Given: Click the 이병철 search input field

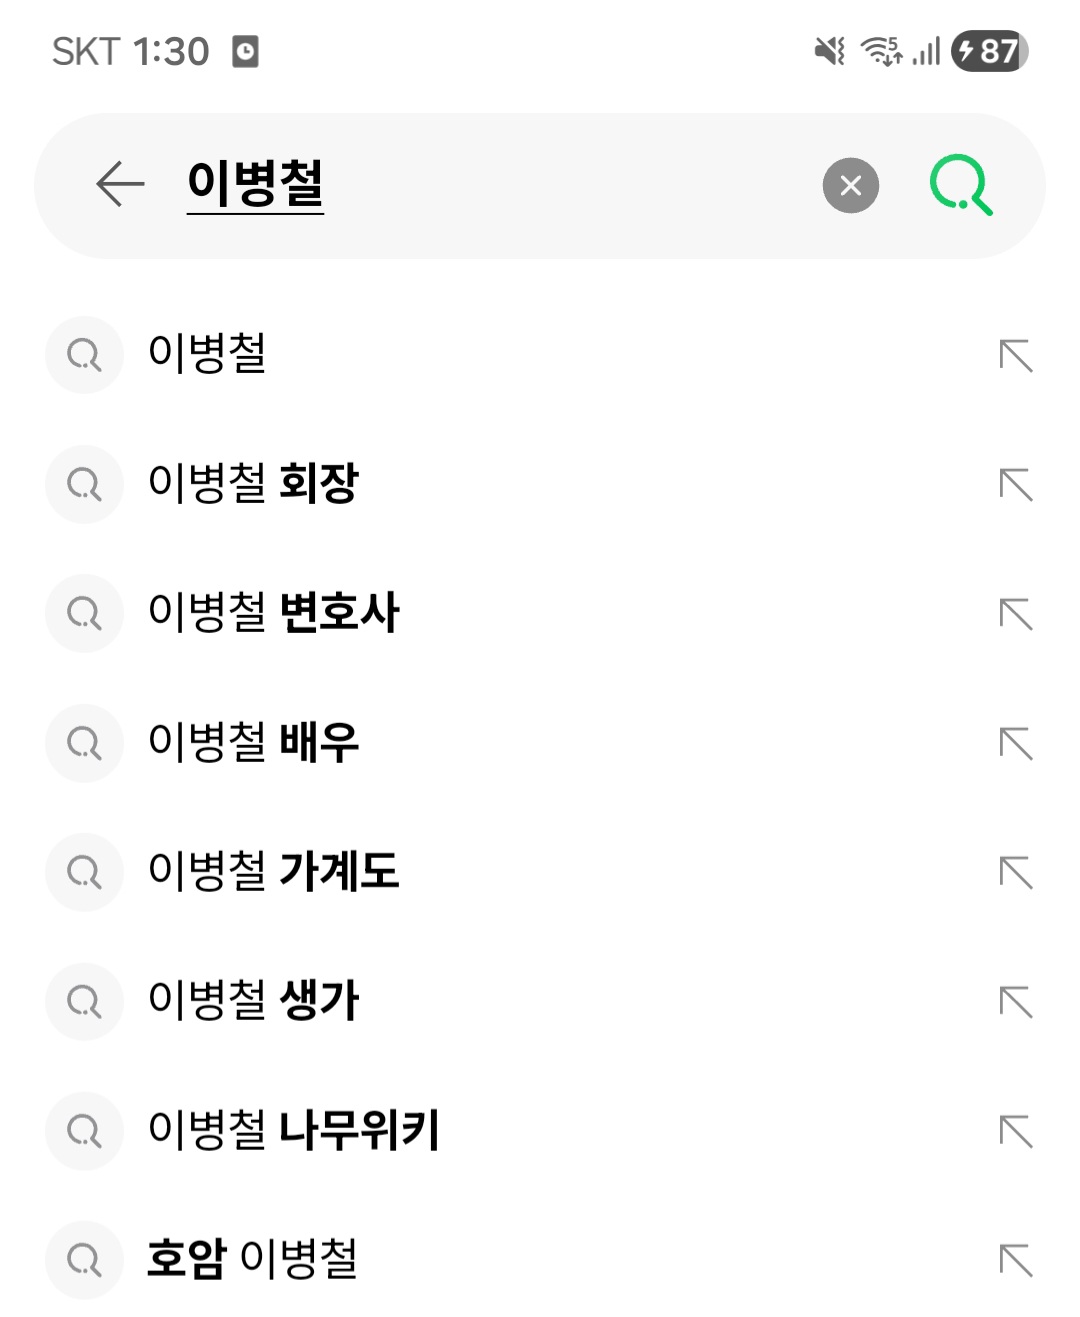Looking at the screenshot, I should [x=500, y=185].
